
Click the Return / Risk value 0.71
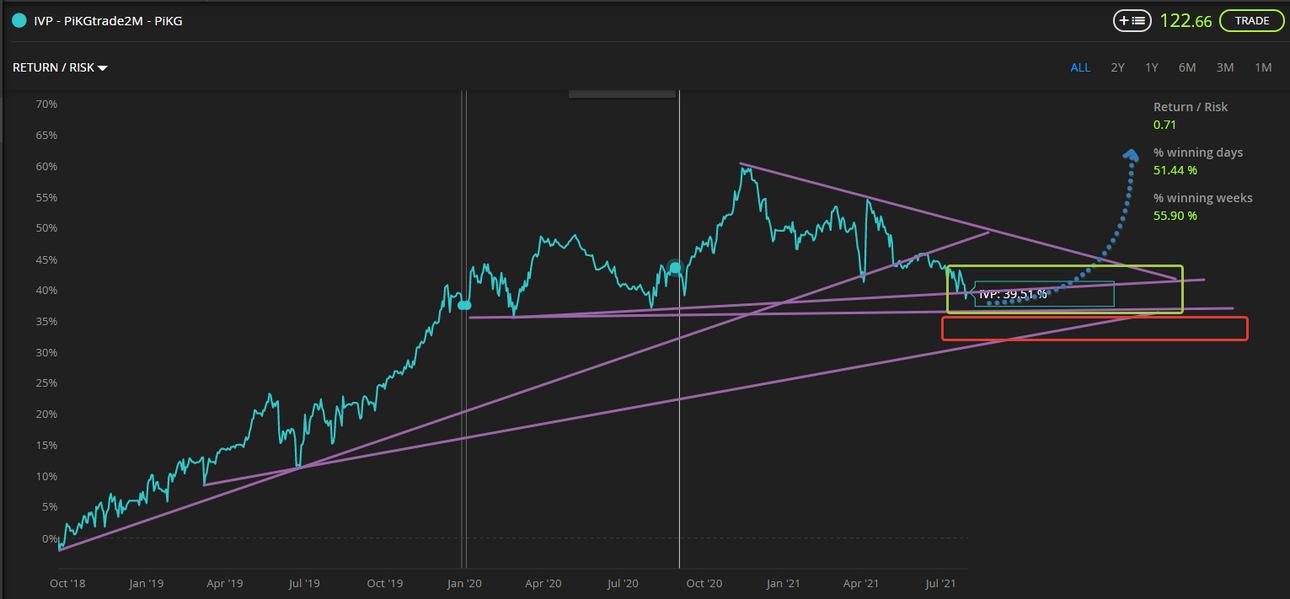coord(1164,124)
